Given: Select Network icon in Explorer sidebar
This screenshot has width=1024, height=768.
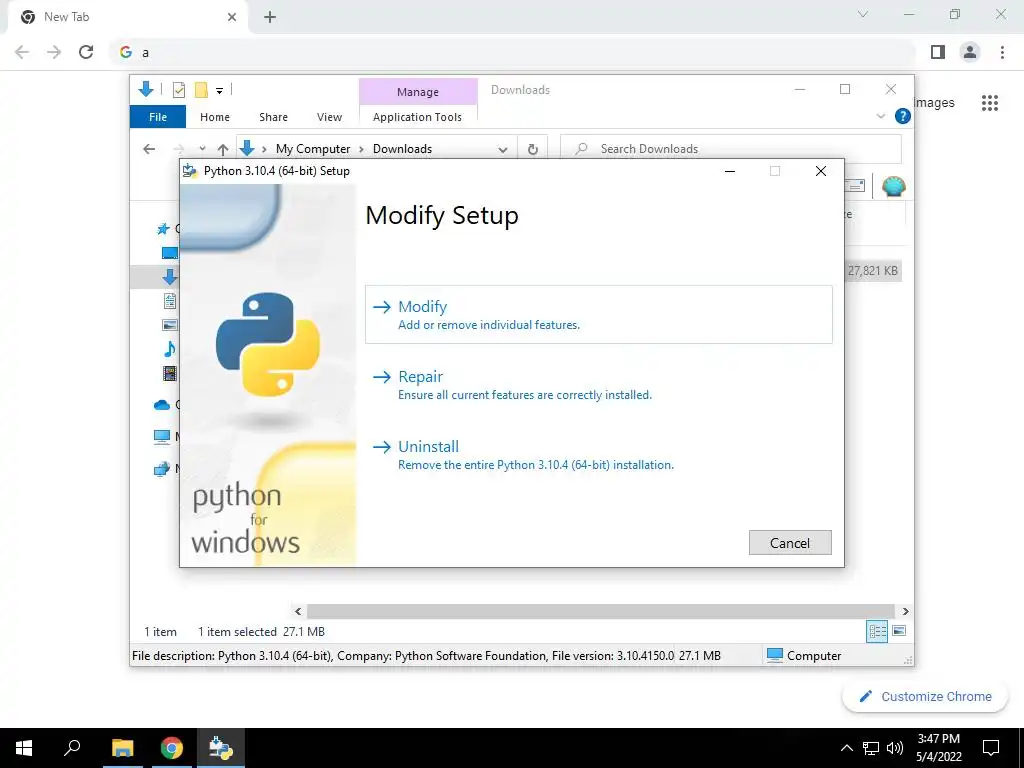Looking at the screenshot, I should pos(162,469).
